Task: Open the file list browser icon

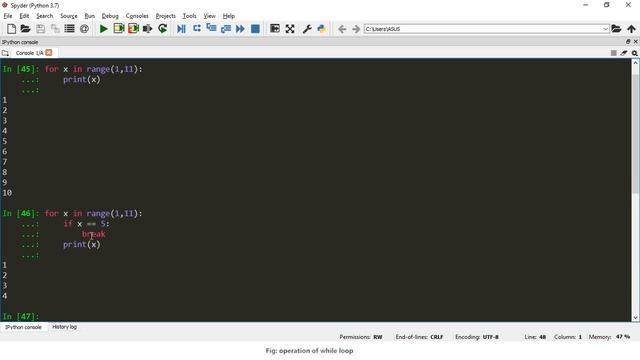Action: point(69,29)
